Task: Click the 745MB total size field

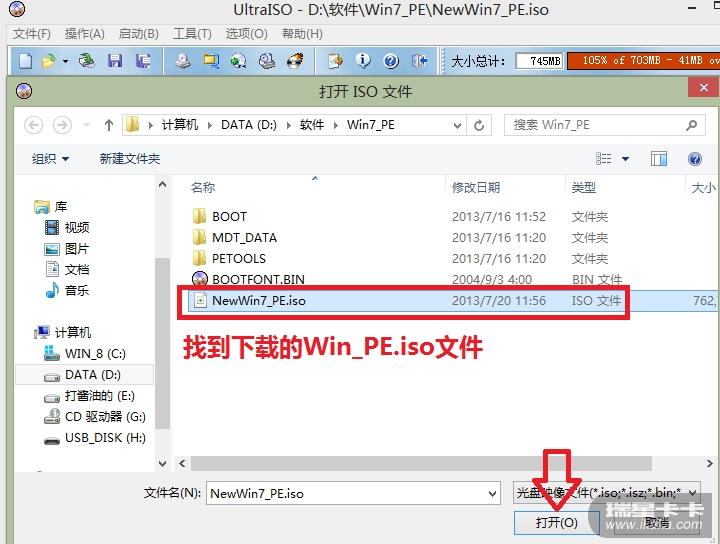Action: [539, 61]
